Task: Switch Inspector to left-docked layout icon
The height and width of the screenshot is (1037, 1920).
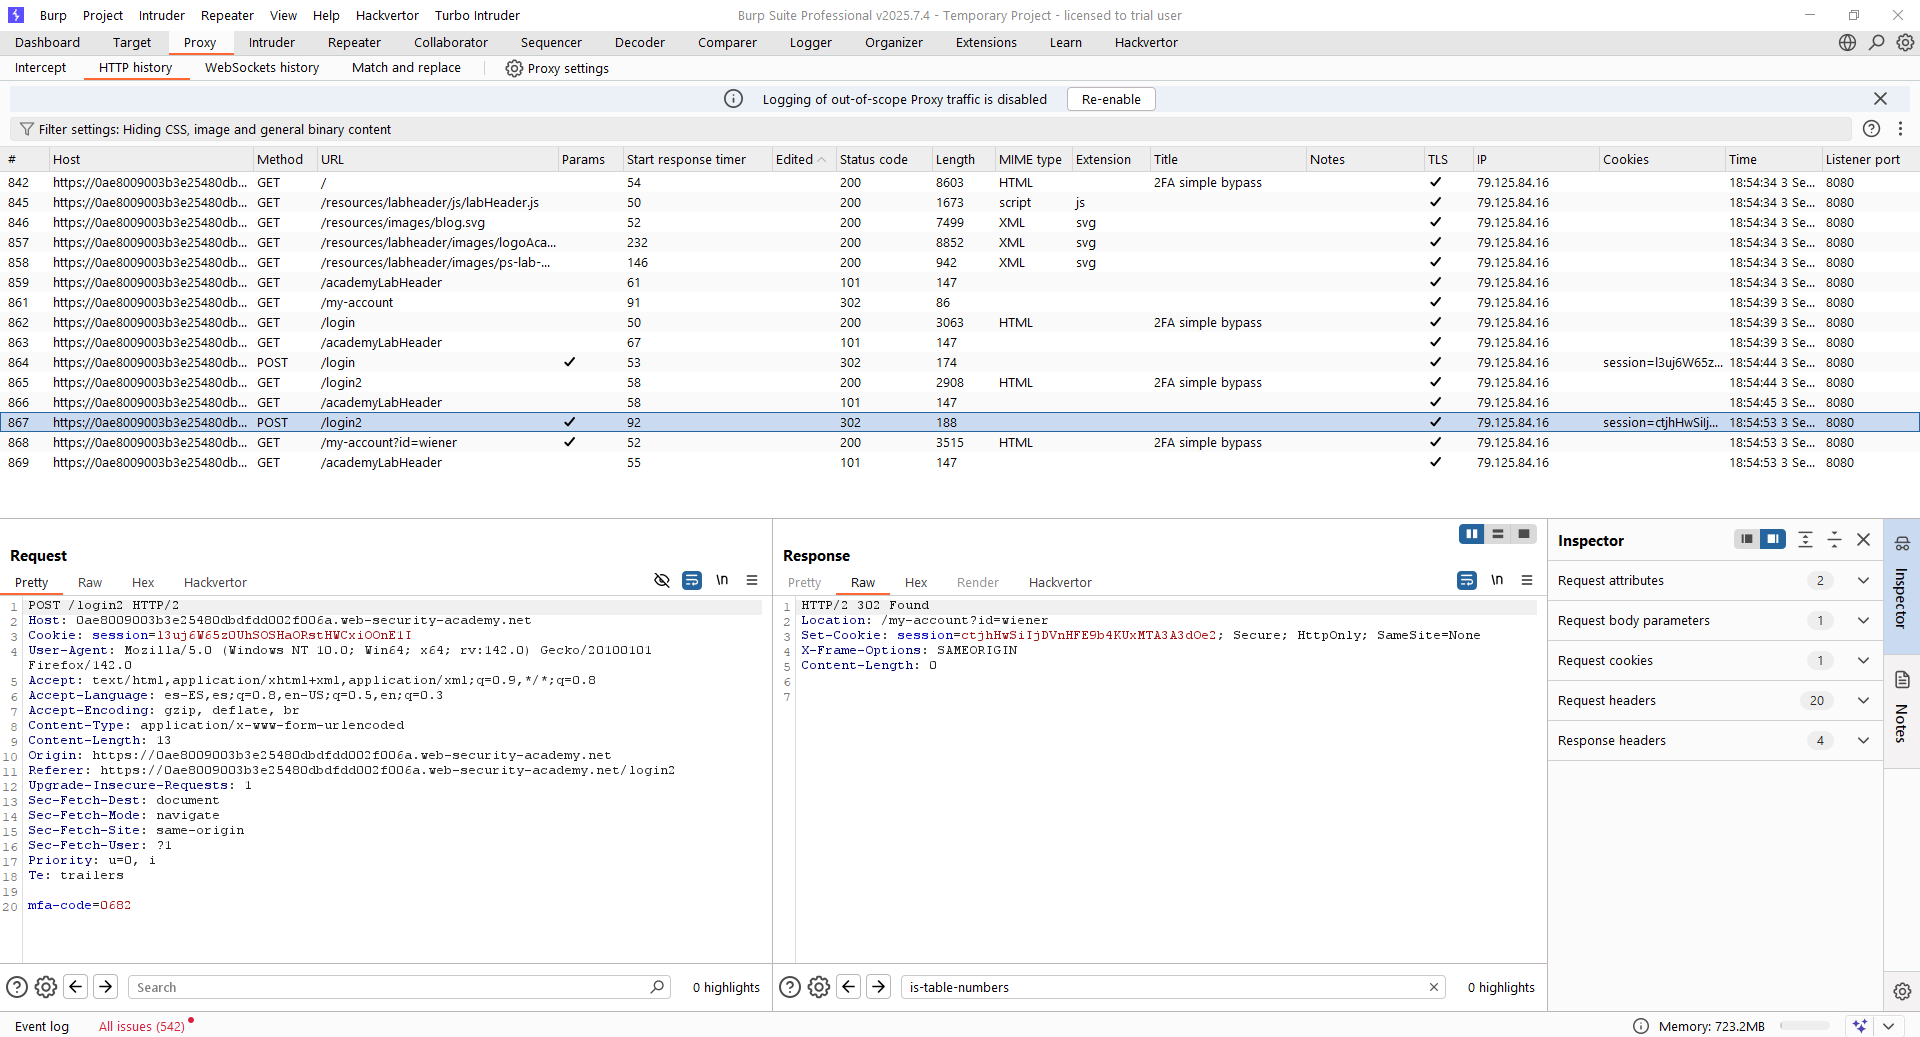Action: 1746,539
